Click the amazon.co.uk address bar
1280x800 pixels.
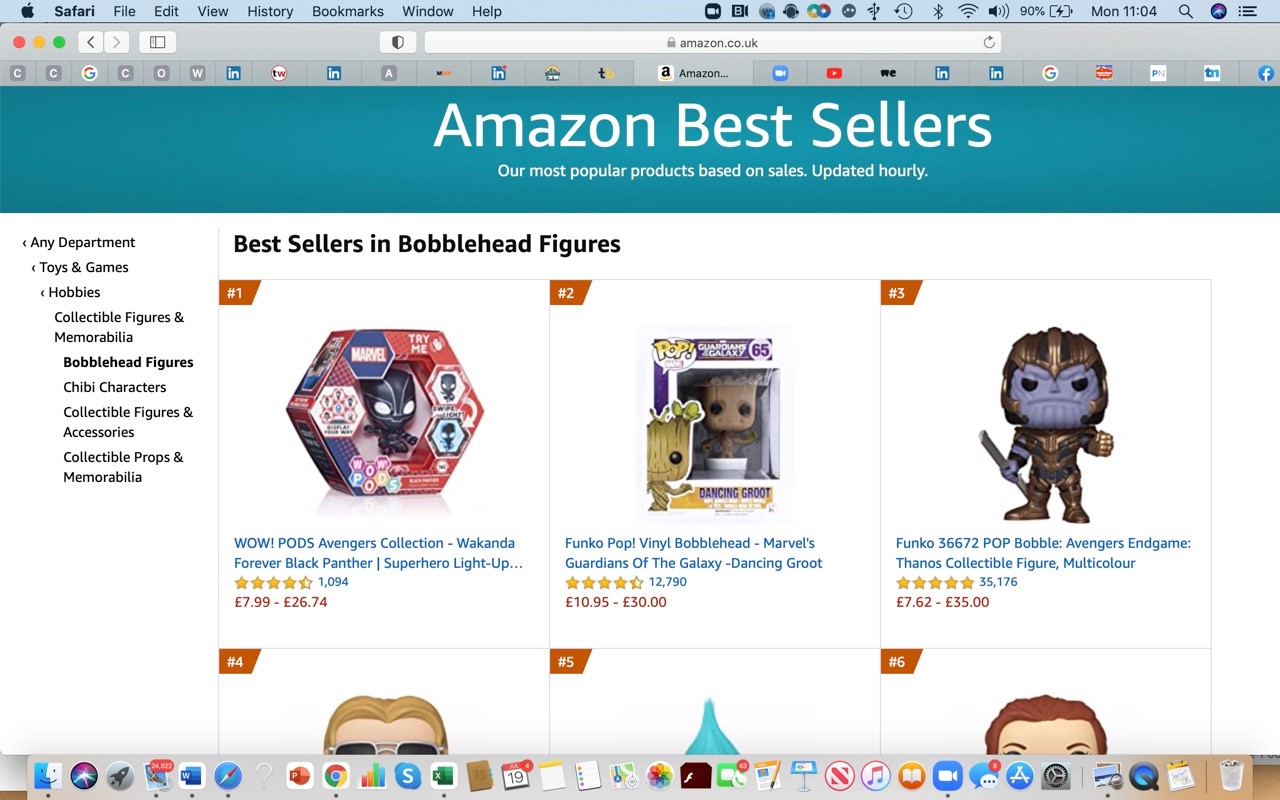click(712, 42)
